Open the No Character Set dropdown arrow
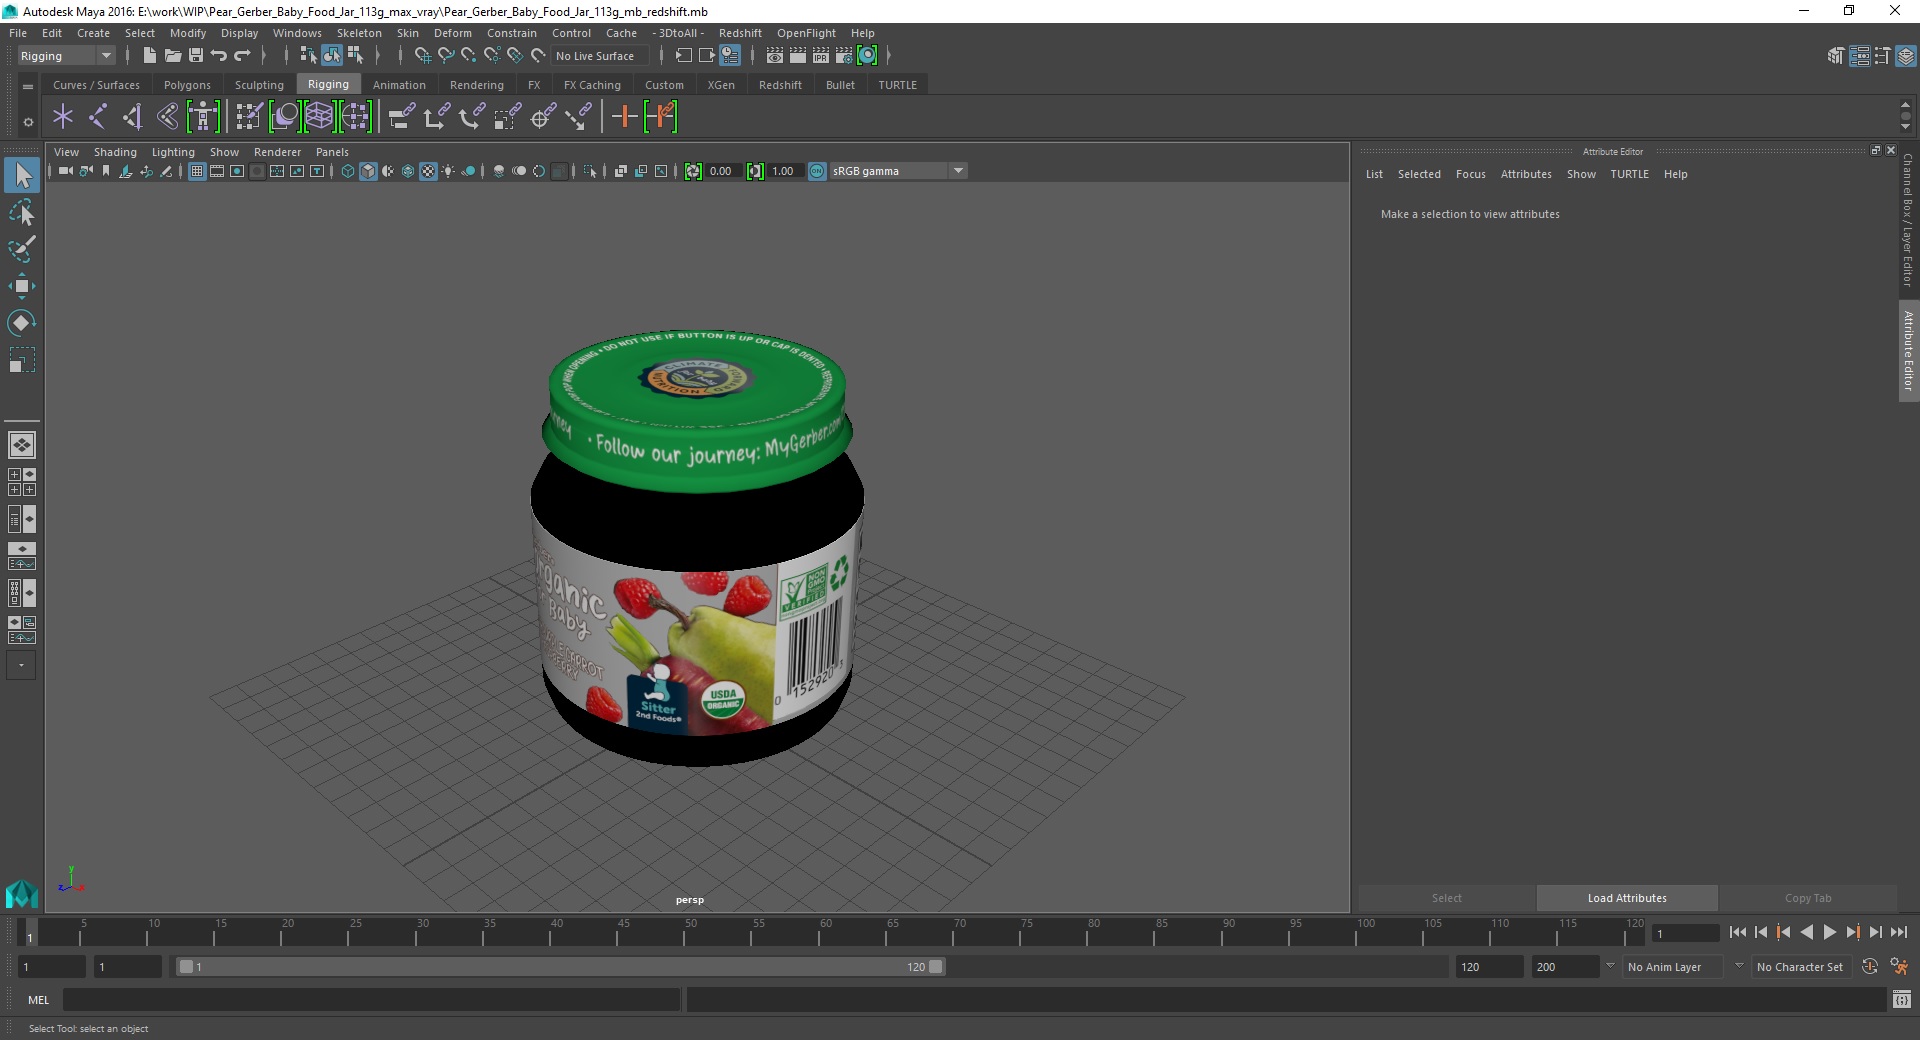Viewport: 1920px width, 1040px height. click(x=1739, y=966)
